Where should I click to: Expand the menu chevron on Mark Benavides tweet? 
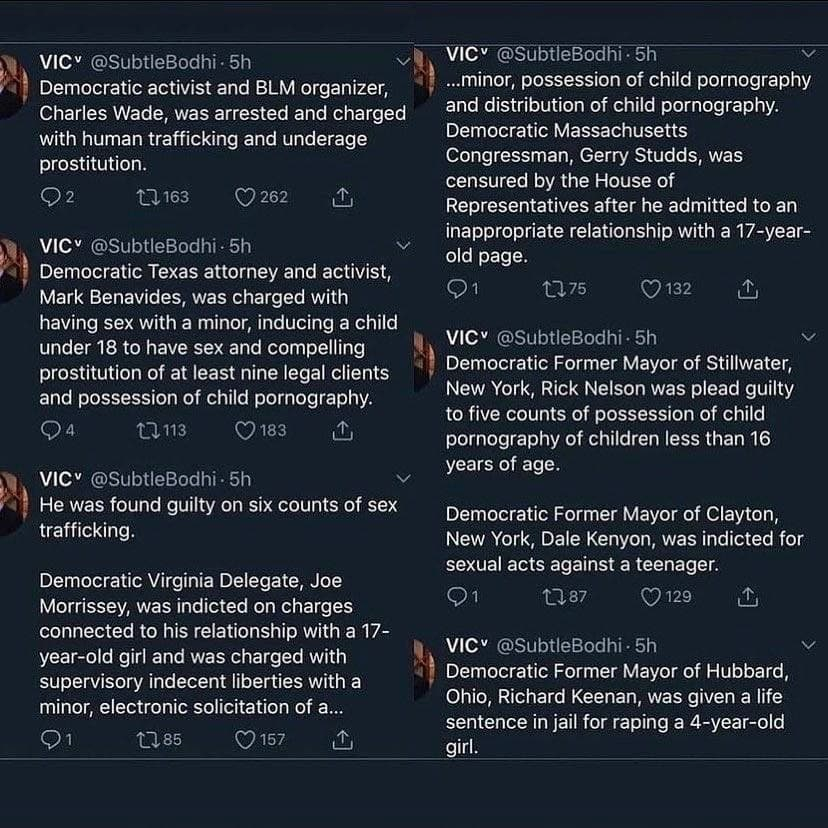(x=403, y=246)
